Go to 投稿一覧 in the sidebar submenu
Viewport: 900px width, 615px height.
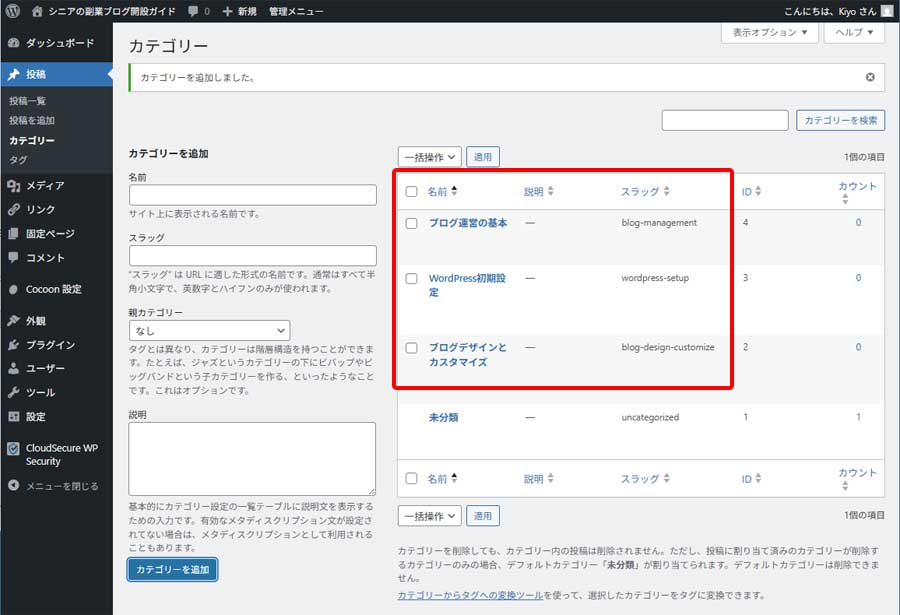(x=28, y=101)
